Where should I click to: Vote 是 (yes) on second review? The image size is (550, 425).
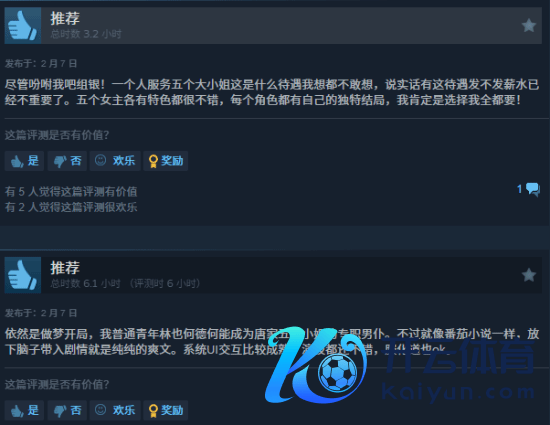[x=24, y=410]
